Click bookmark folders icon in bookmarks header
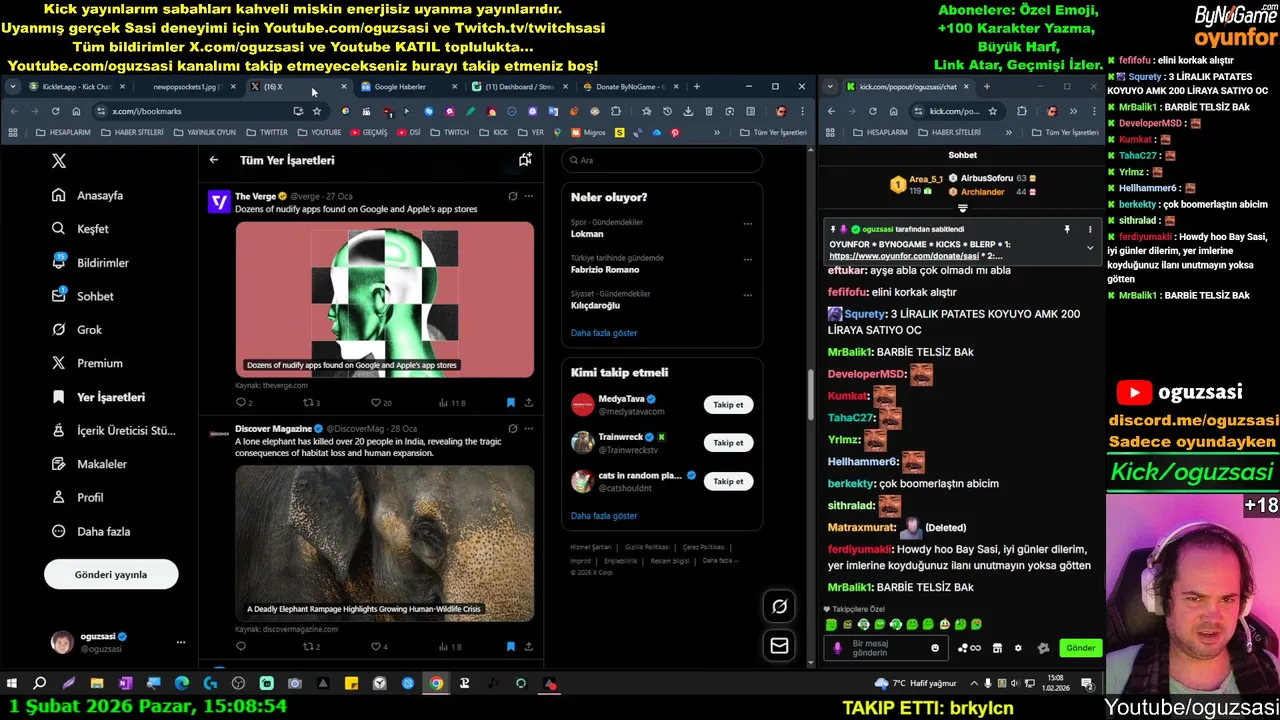The width and height of the screenshot is (1280, 720). pyautogui.click(x=525, y=160)
